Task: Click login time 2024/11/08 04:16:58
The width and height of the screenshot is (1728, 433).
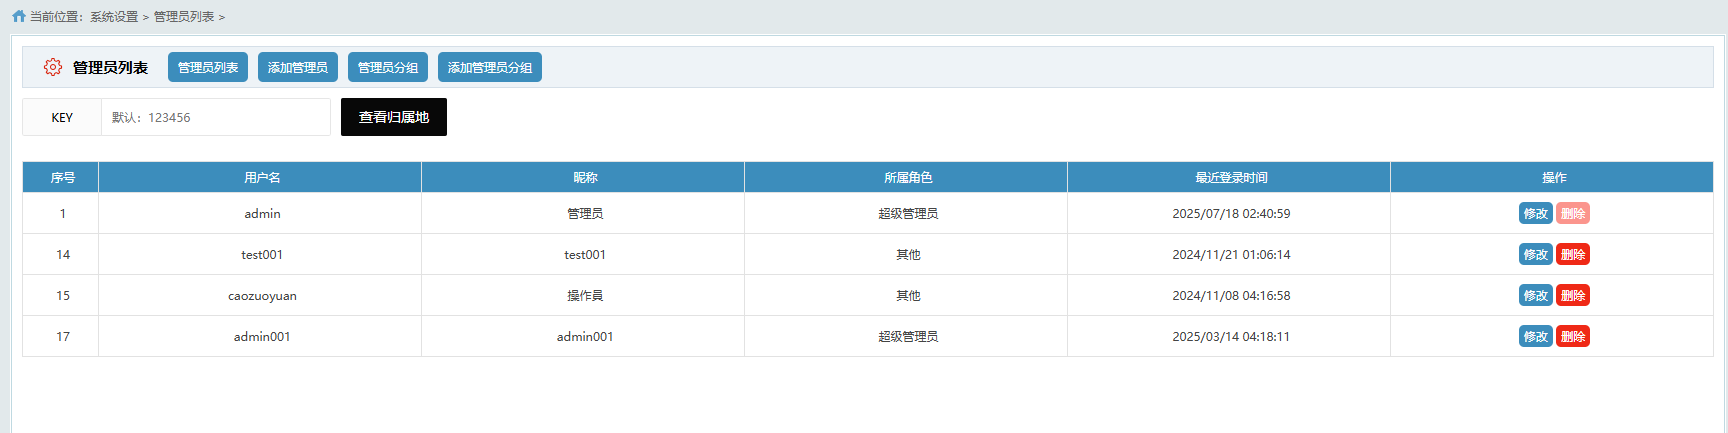Action: click(x=1231, y=295)
